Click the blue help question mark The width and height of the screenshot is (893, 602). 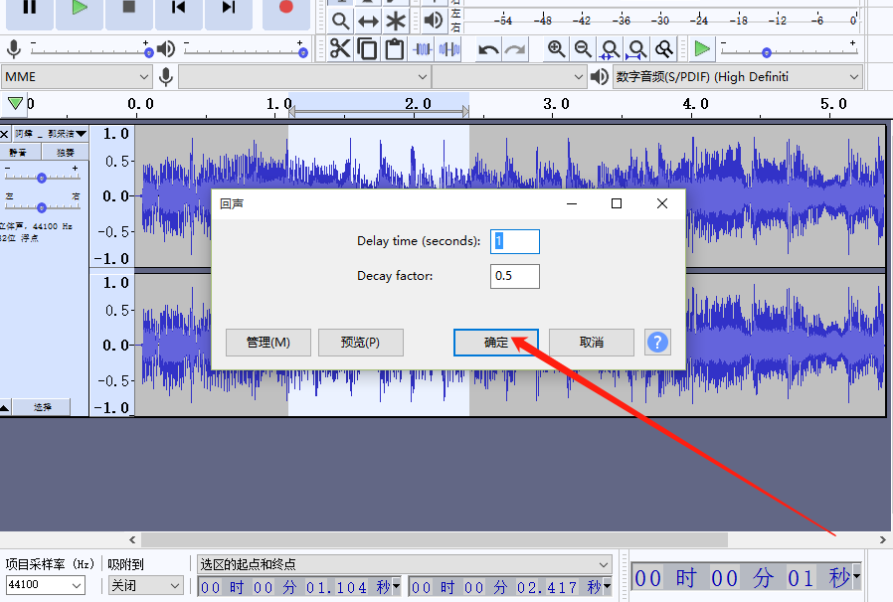coord(657,342)
